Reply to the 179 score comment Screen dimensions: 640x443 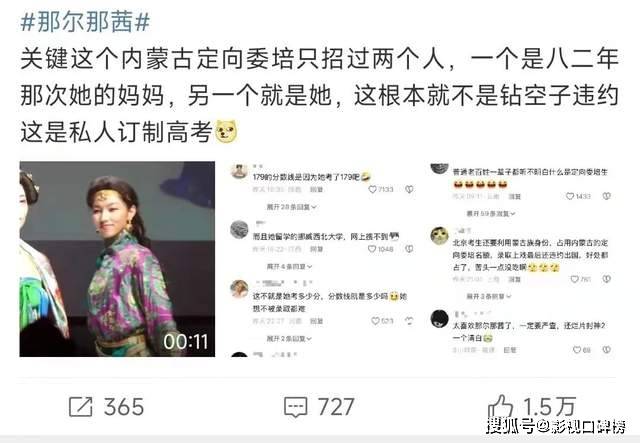tap(316, 189)
